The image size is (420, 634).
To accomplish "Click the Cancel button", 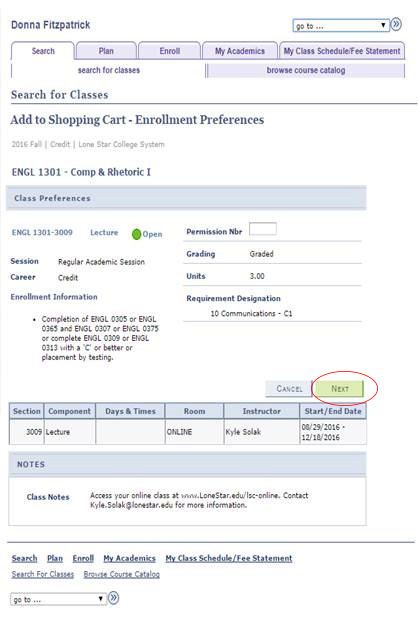I will point(289,389).
